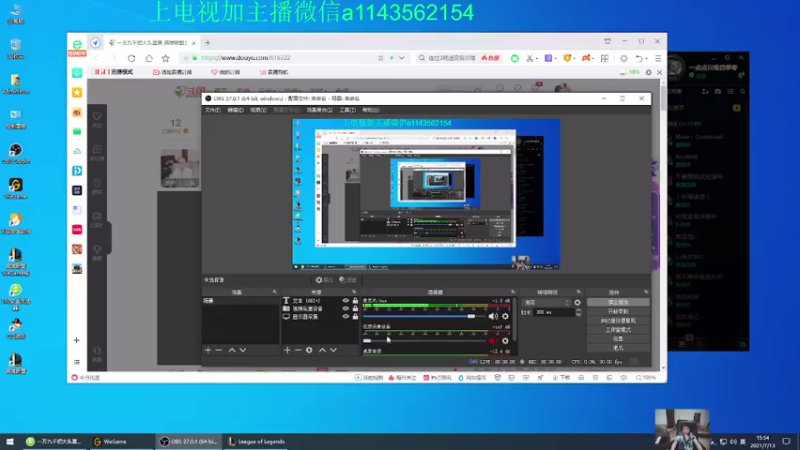Image resolution: width=800 pixels, height=450 pixels.
Task: Click yellow star icon in browser left sidebar
Action: pyautogui.click(x=77, y=92)
